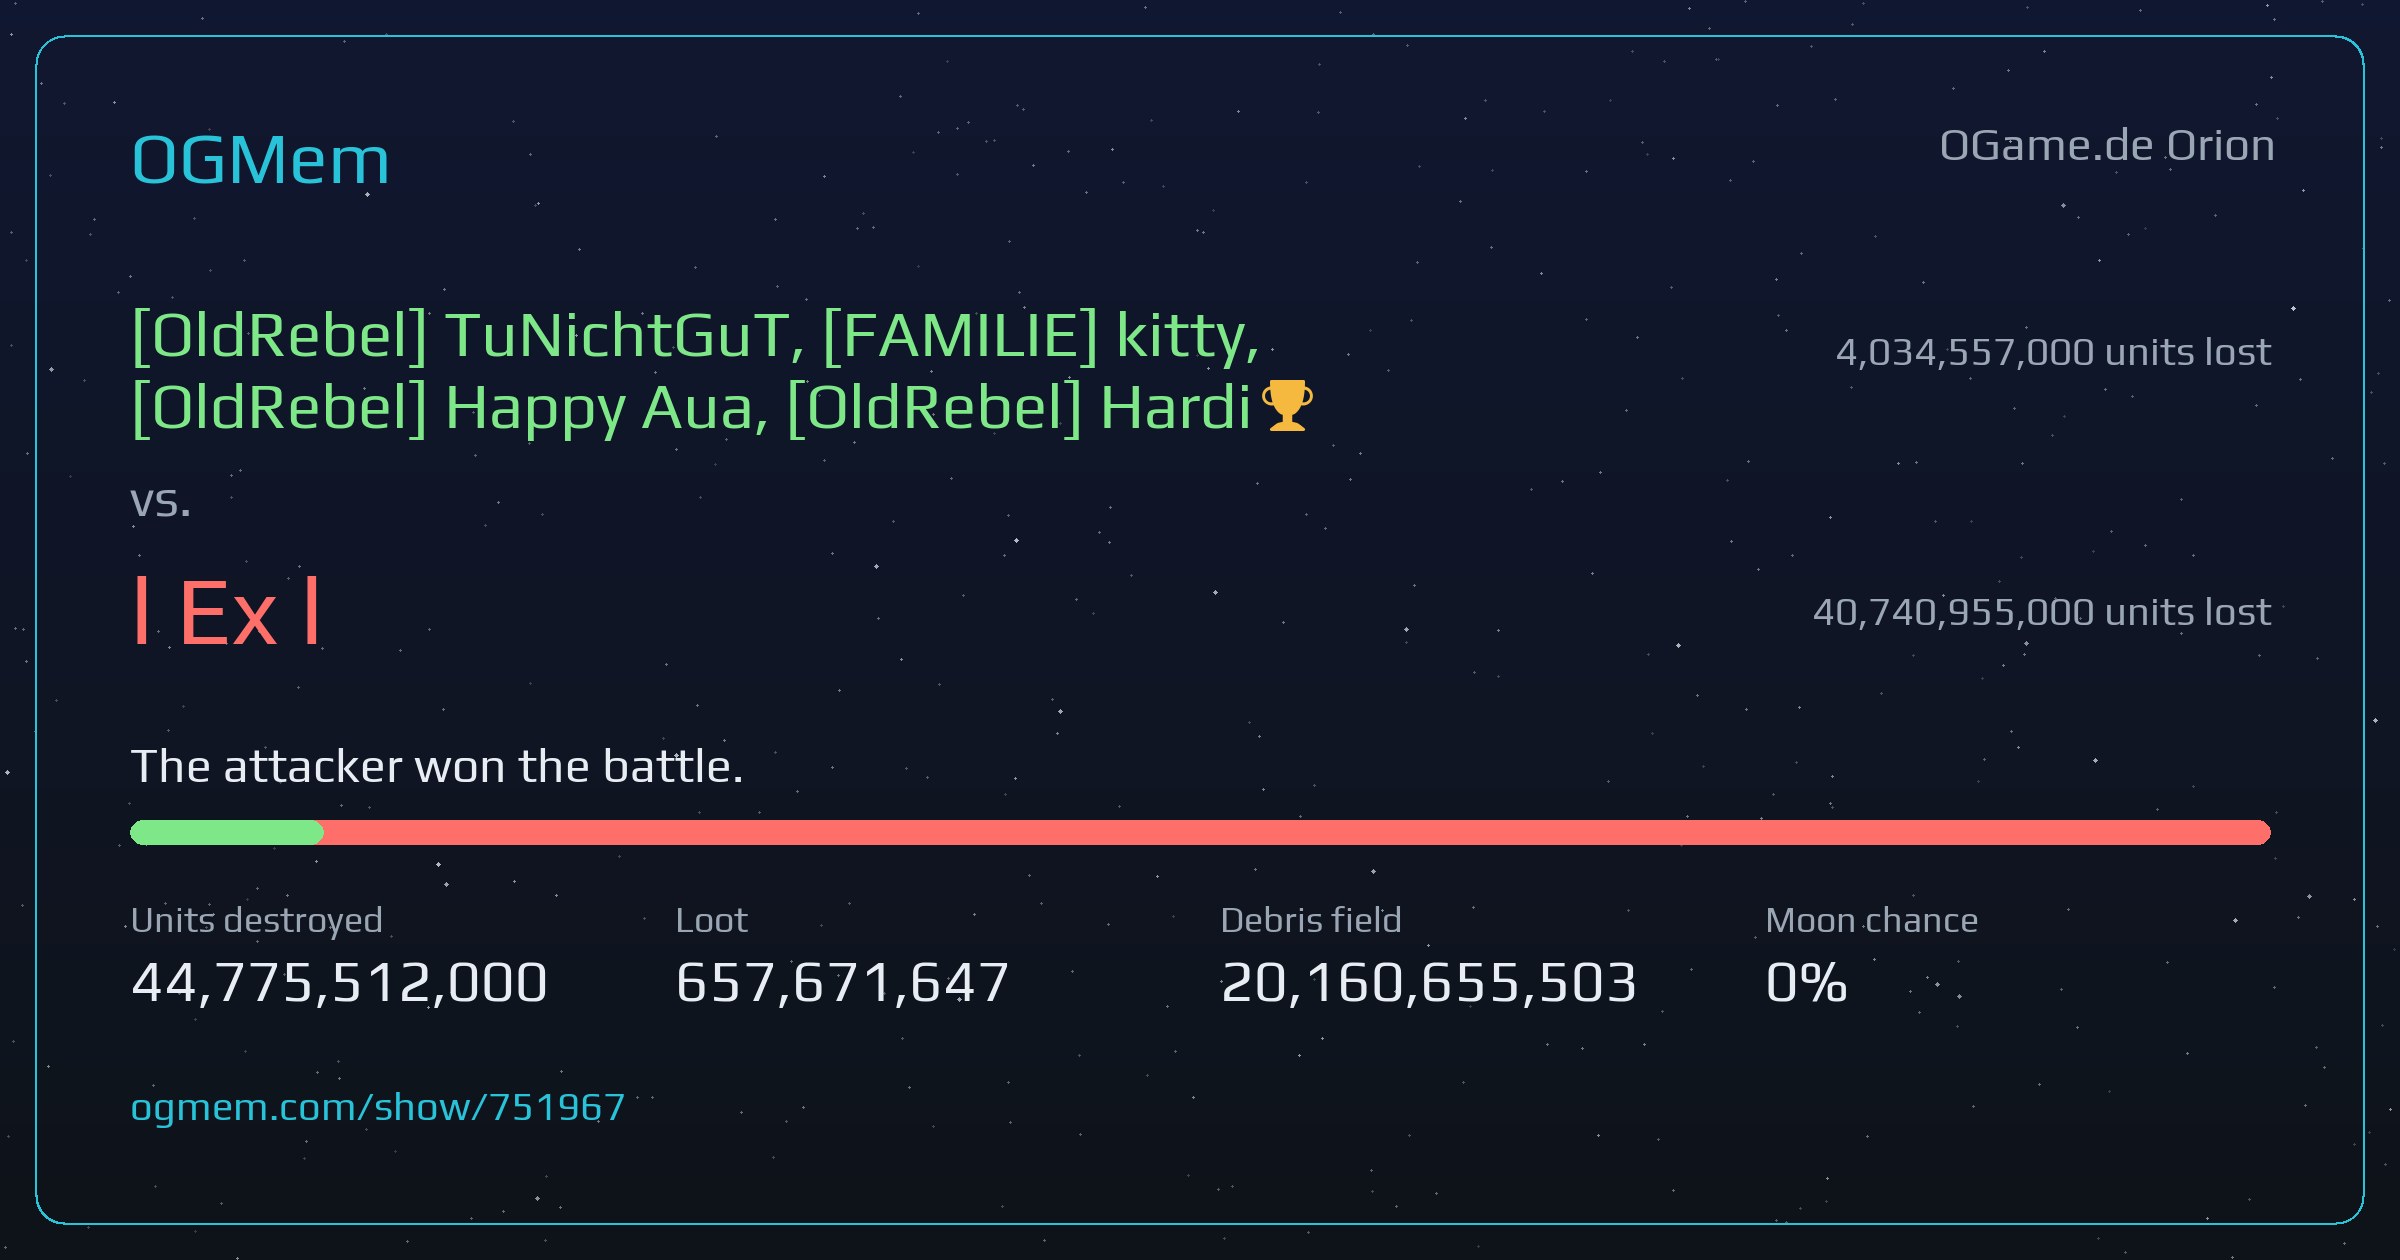Open the ogmem.com/show/751967 link
This screenshot has width=2400, height=1260.
[378, 1107]
